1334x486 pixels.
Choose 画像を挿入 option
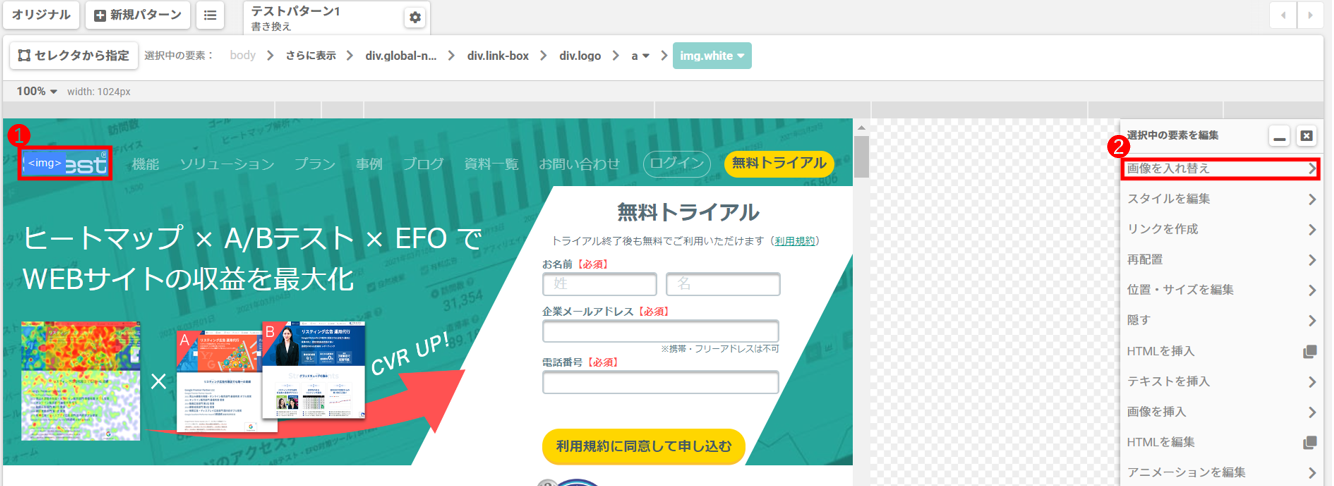pyautogui.click(x=1220, y=412)
